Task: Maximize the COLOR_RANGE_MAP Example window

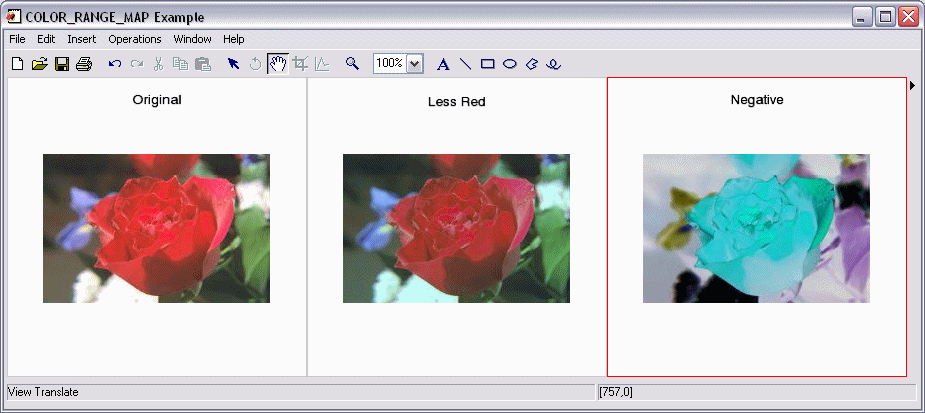Action: tap(885, 17)
